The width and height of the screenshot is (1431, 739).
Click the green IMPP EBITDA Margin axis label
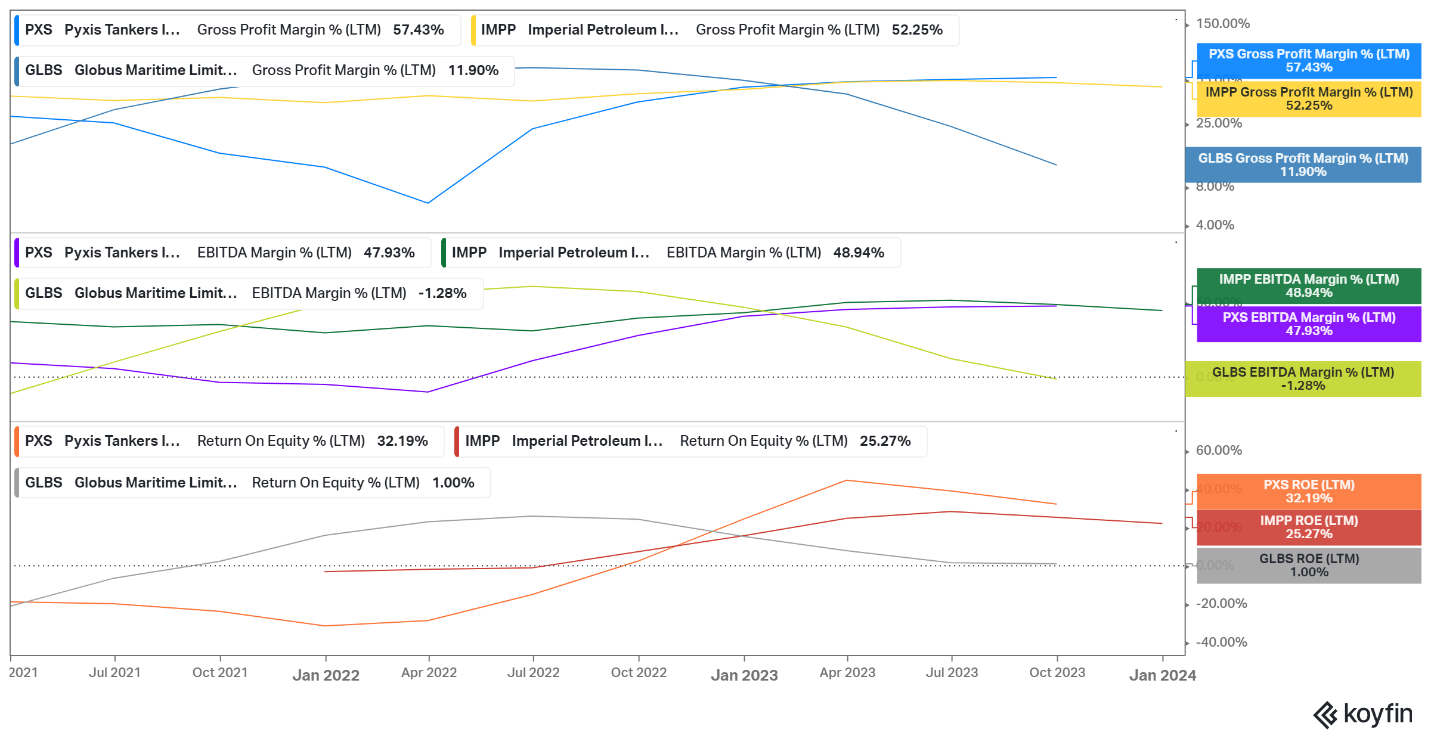1308,286
